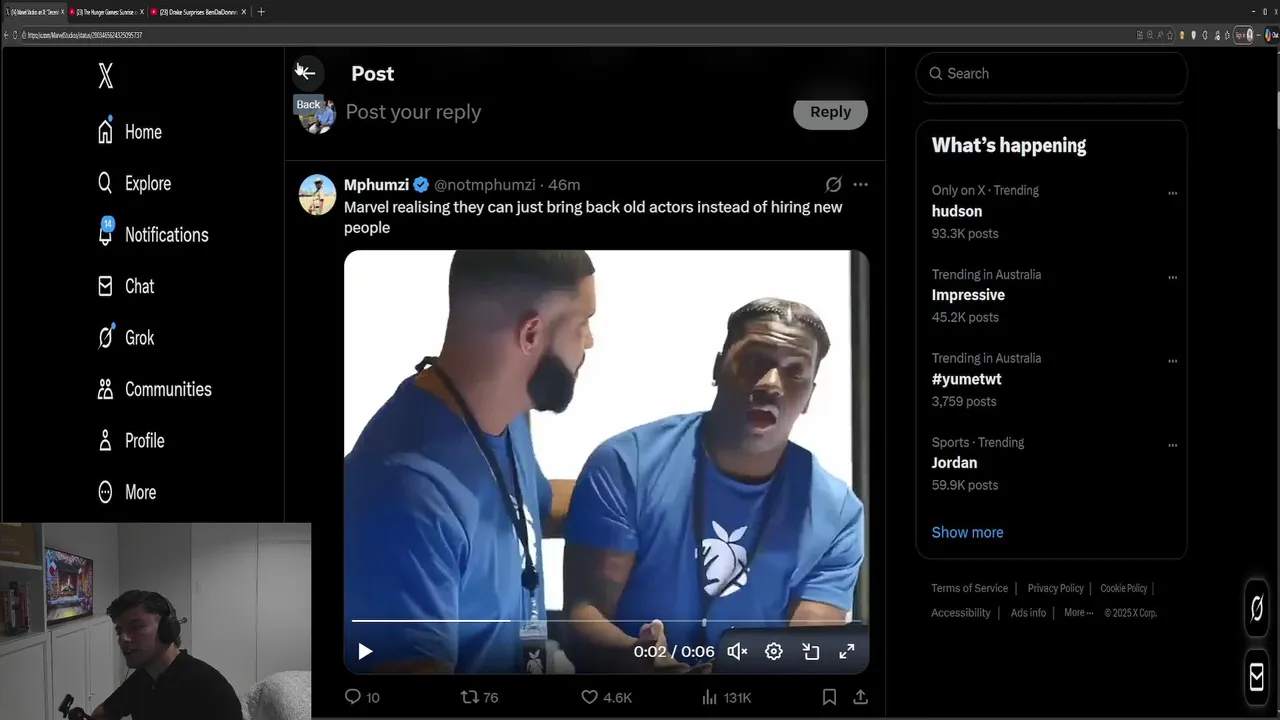
Task: Open browser zoom magnifier in the address bar
Action: pyautogui.click(x=1150, y=35)
